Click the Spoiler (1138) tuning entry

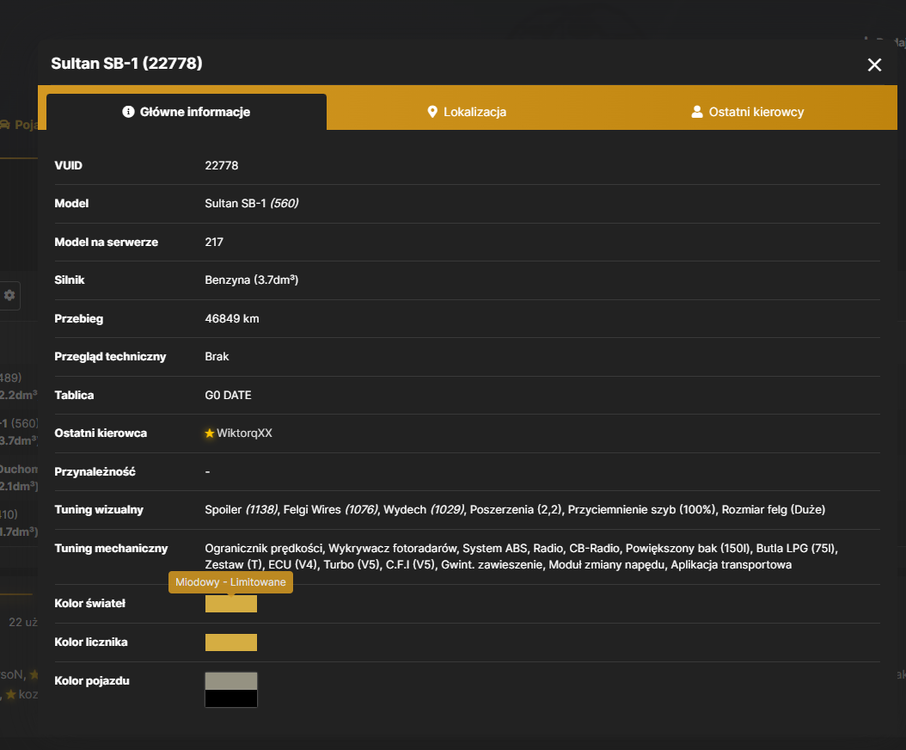pyautogui.click(x=241, y=510)
